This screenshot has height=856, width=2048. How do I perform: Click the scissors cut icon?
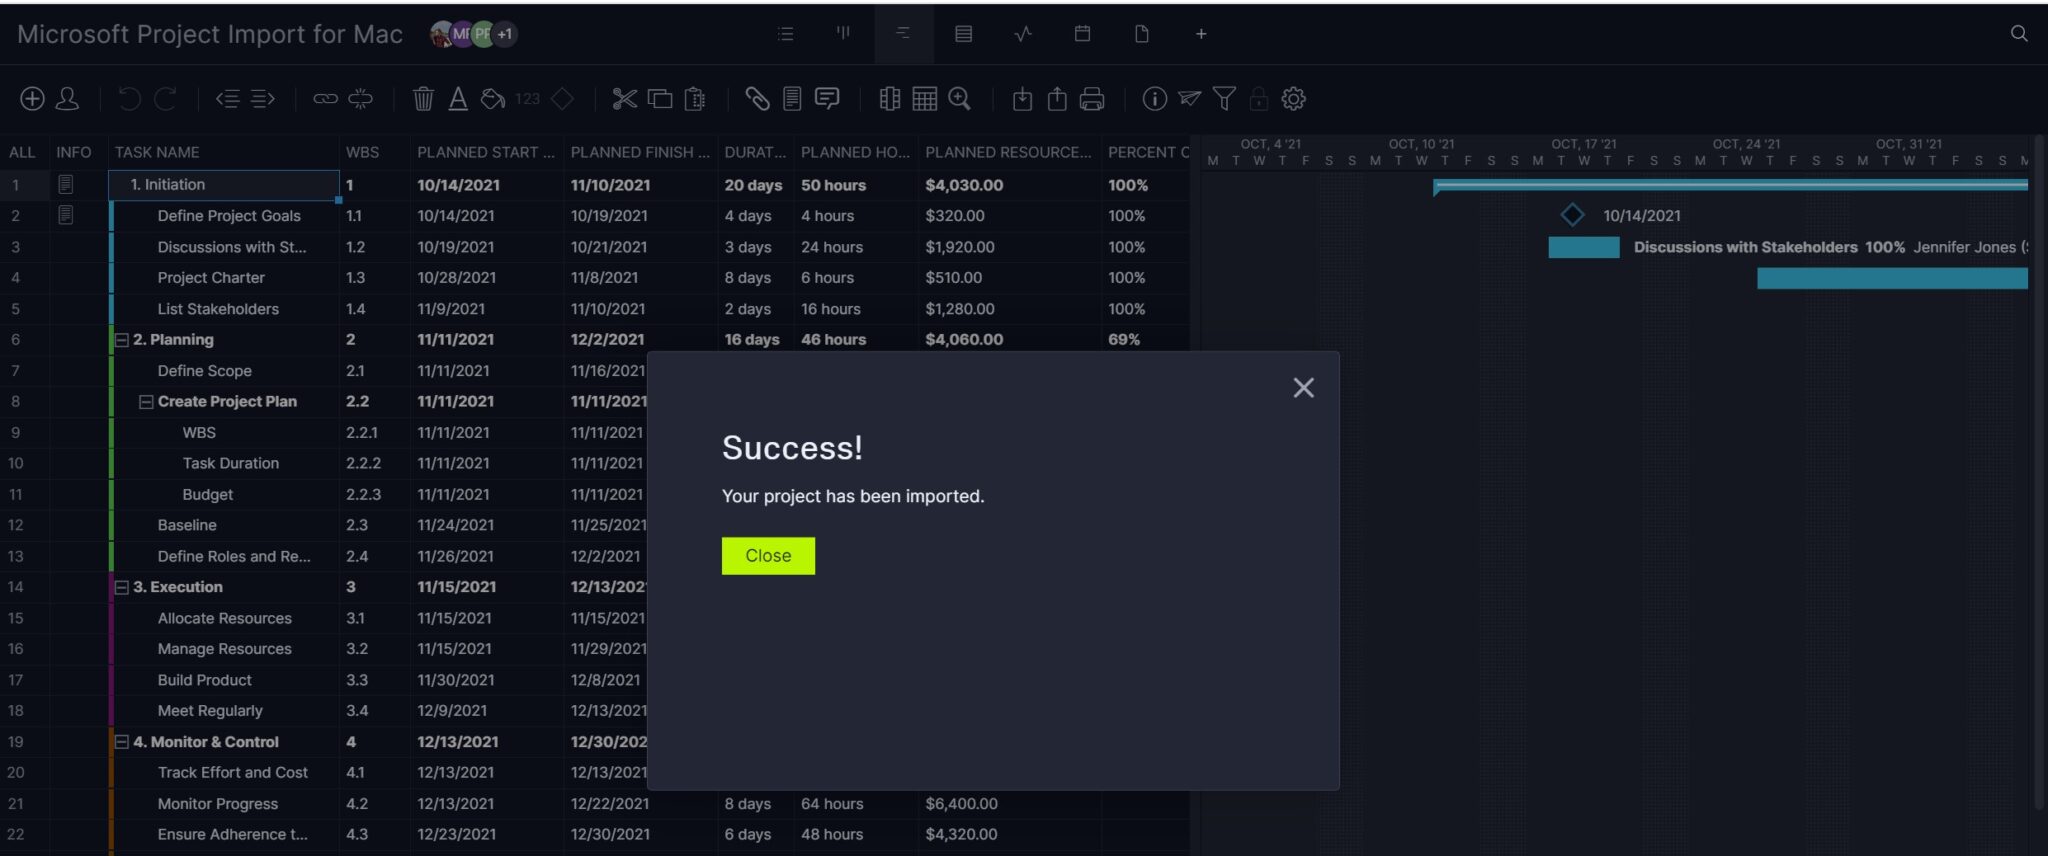624,99
